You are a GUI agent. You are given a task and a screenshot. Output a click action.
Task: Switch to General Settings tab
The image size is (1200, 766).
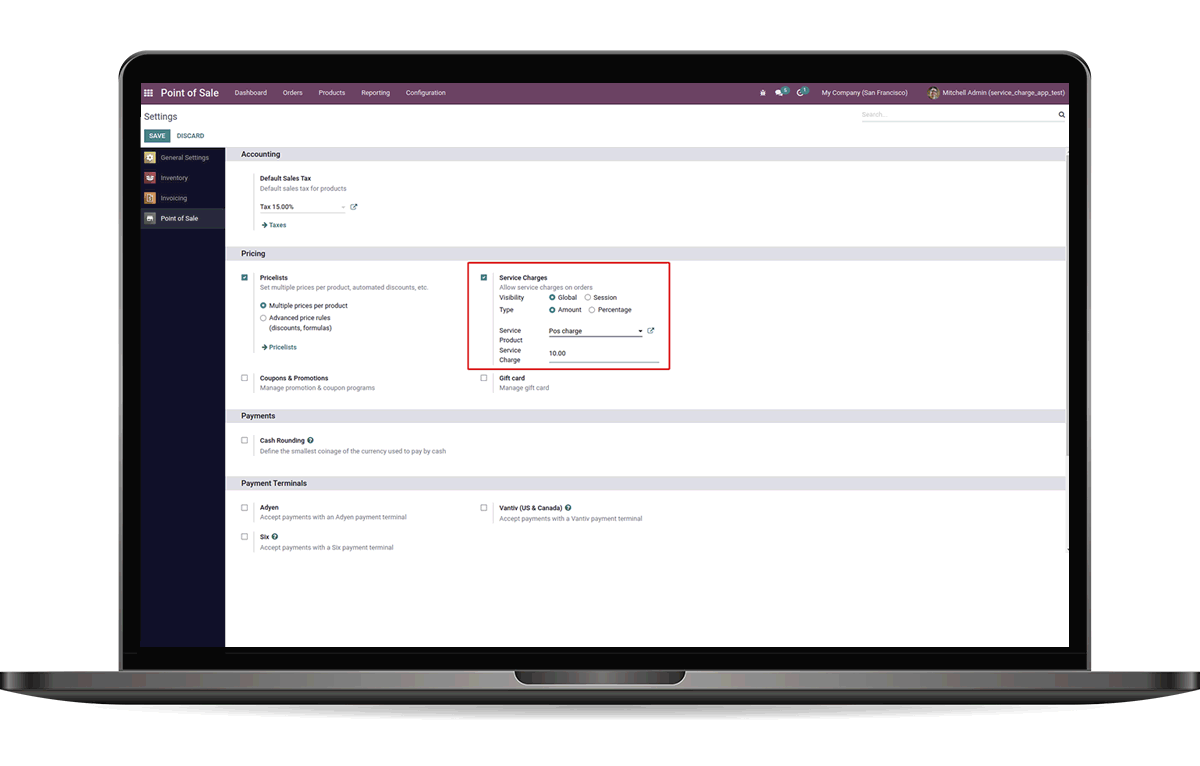pos(183,158)
